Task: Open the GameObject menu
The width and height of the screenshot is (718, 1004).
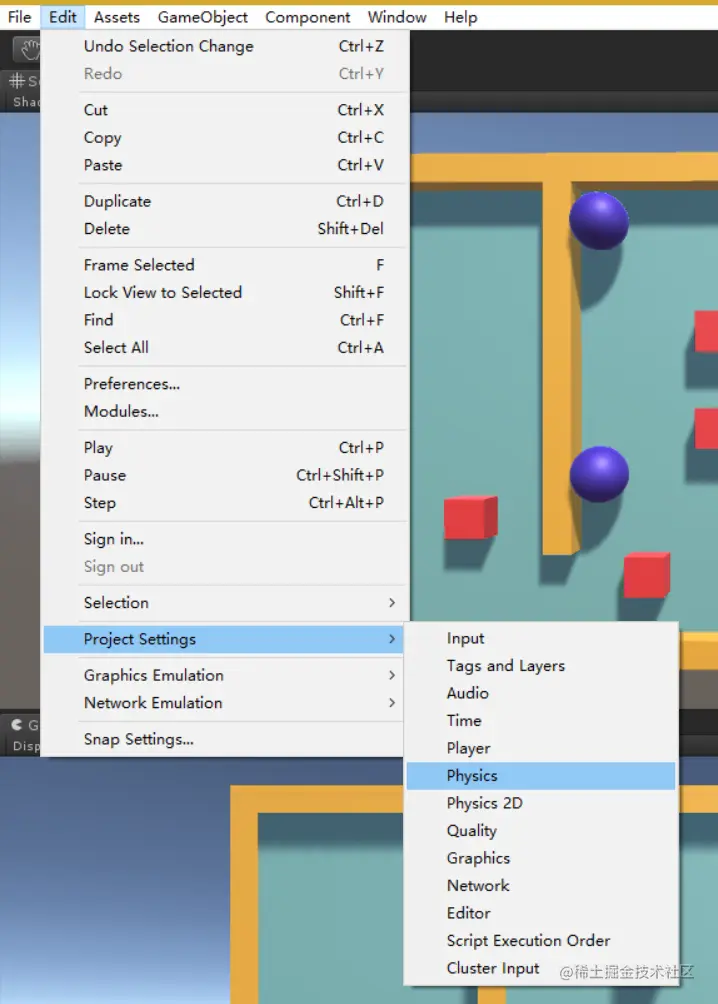Action: pyautogui.click(x=202, y=17)
